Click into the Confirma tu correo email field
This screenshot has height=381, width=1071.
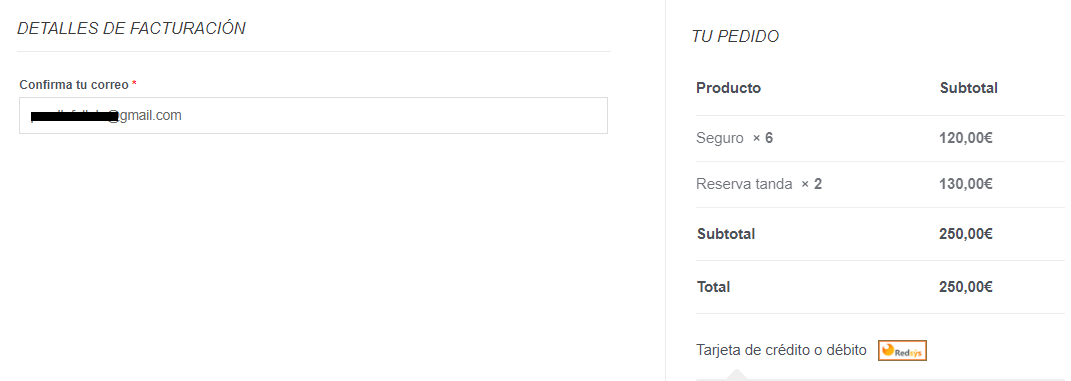pyautogui.click(x=314, y=115)
